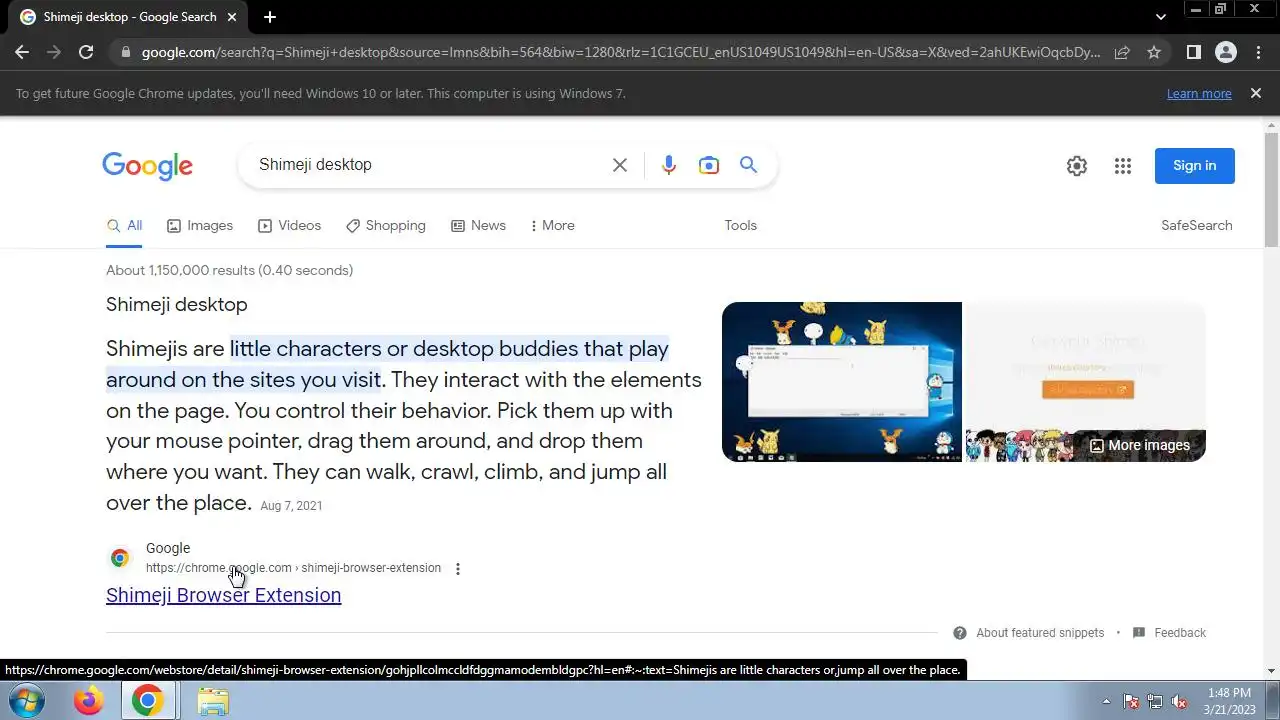Image resolution: width=1280 pixels, height=720 pixels.
Task: Open the Google apps grid
Action: pyautogui.click(x=1122, y=166)
